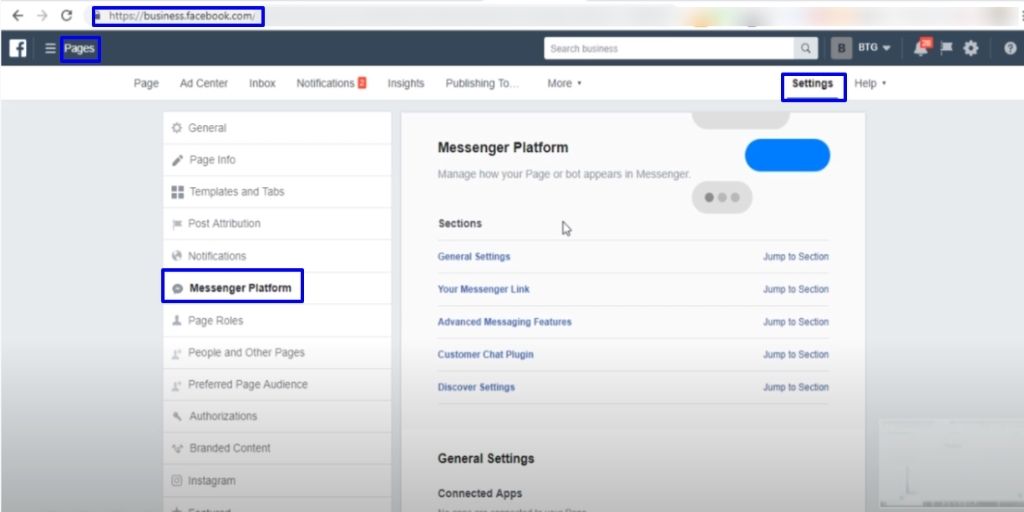Click the question mark help icon
This screenshot has width=1024, height=512.
click(x=1010, y=48)
